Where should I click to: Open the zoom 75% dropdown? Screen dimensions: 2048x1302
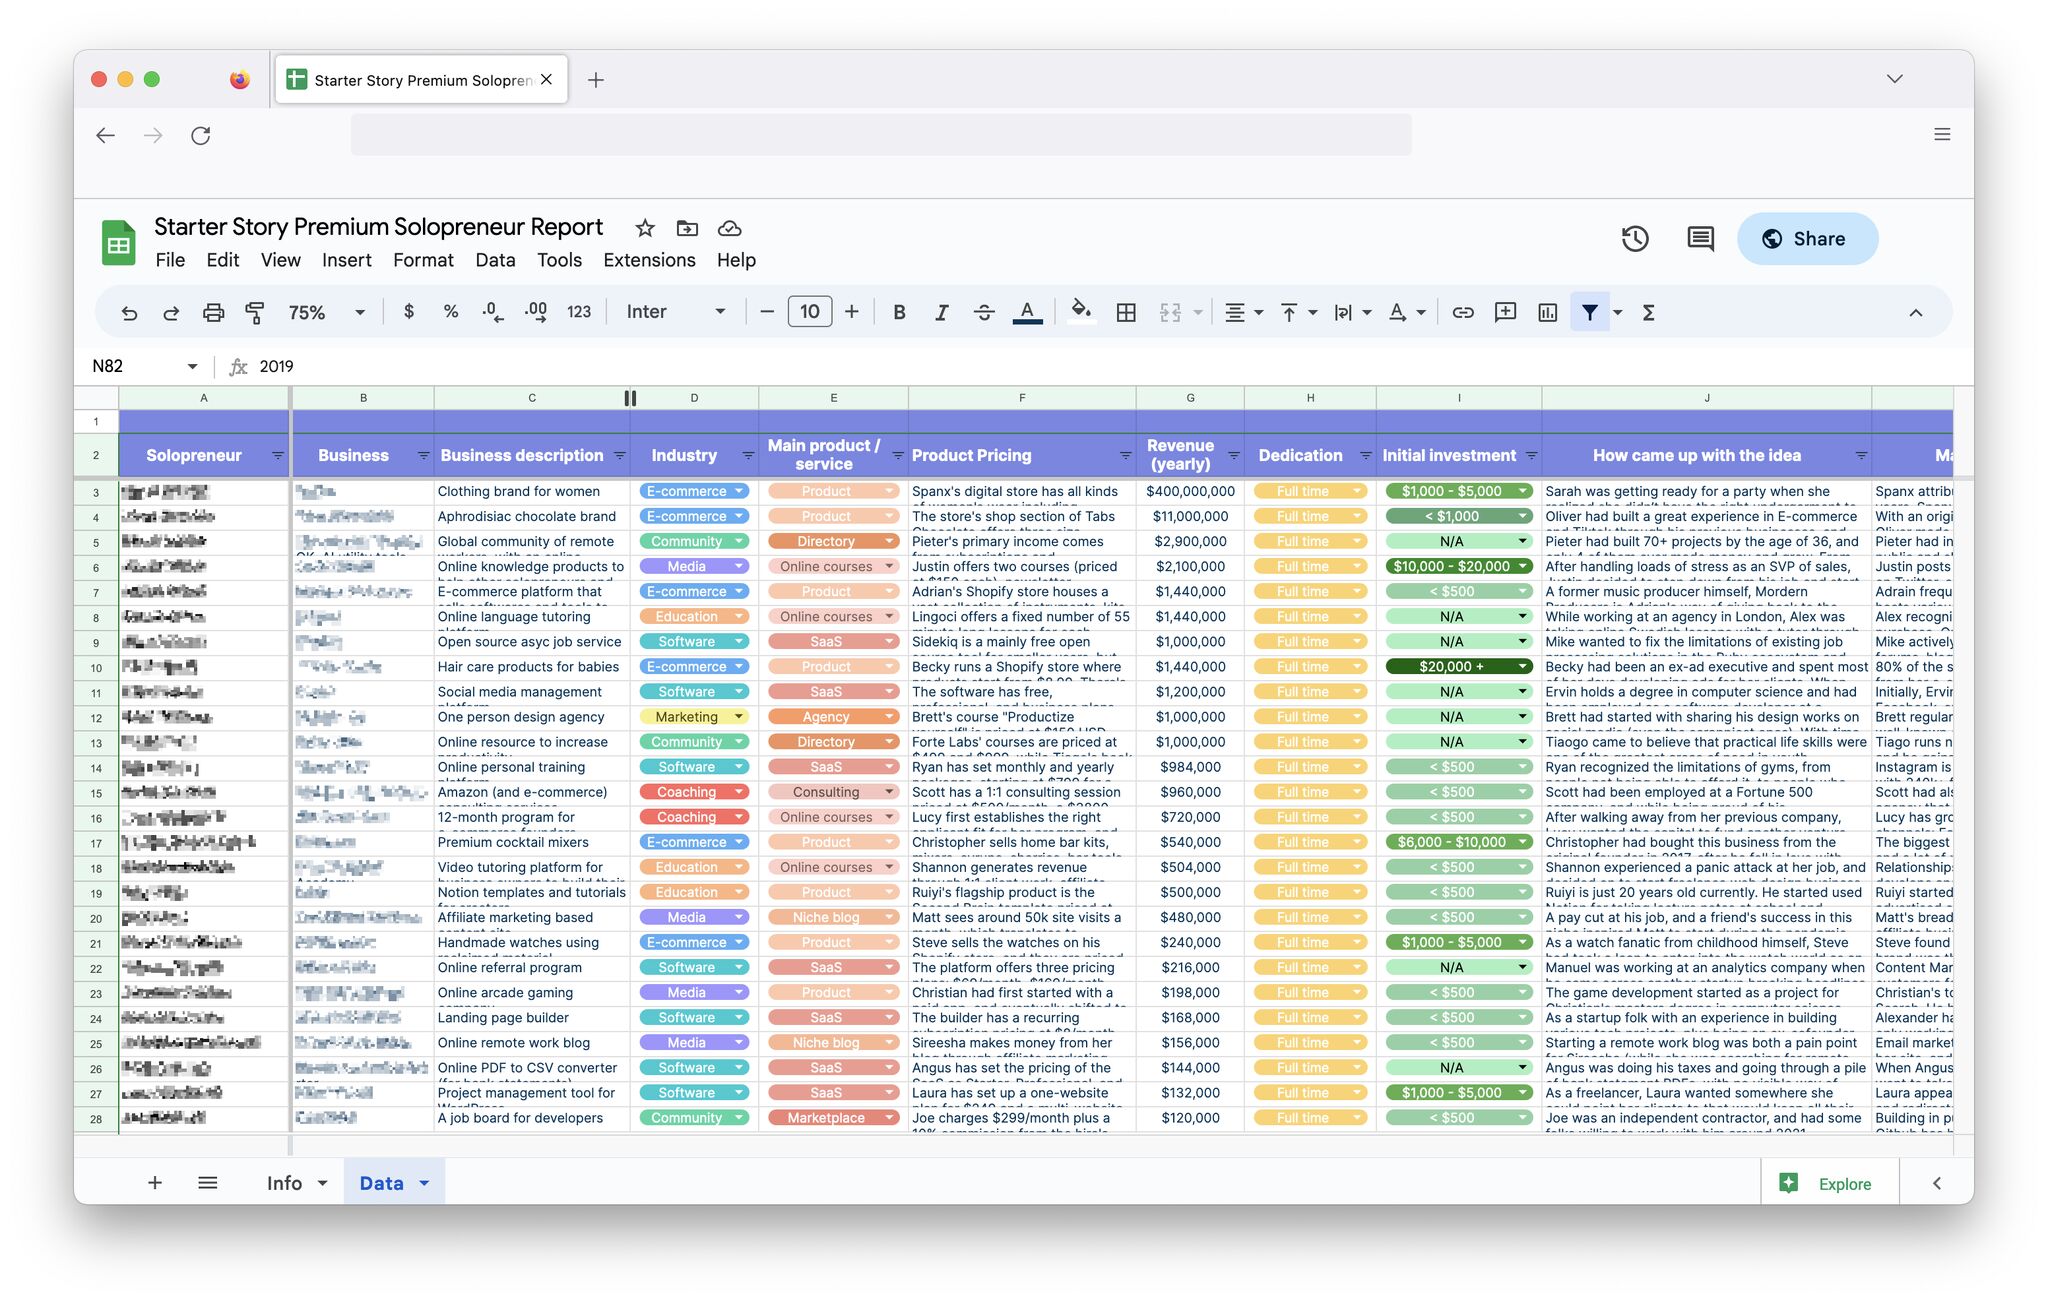click(326, 313)
